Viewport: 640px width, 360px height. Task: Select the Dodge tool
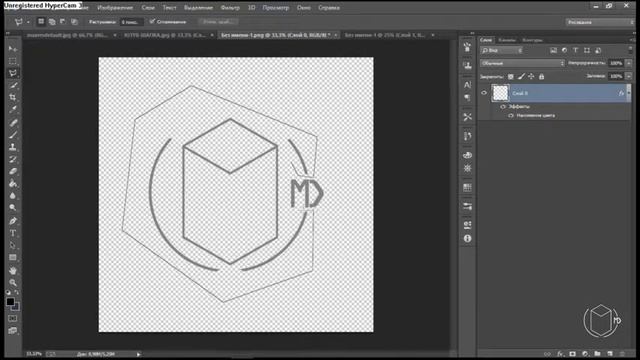click(13, 208)
